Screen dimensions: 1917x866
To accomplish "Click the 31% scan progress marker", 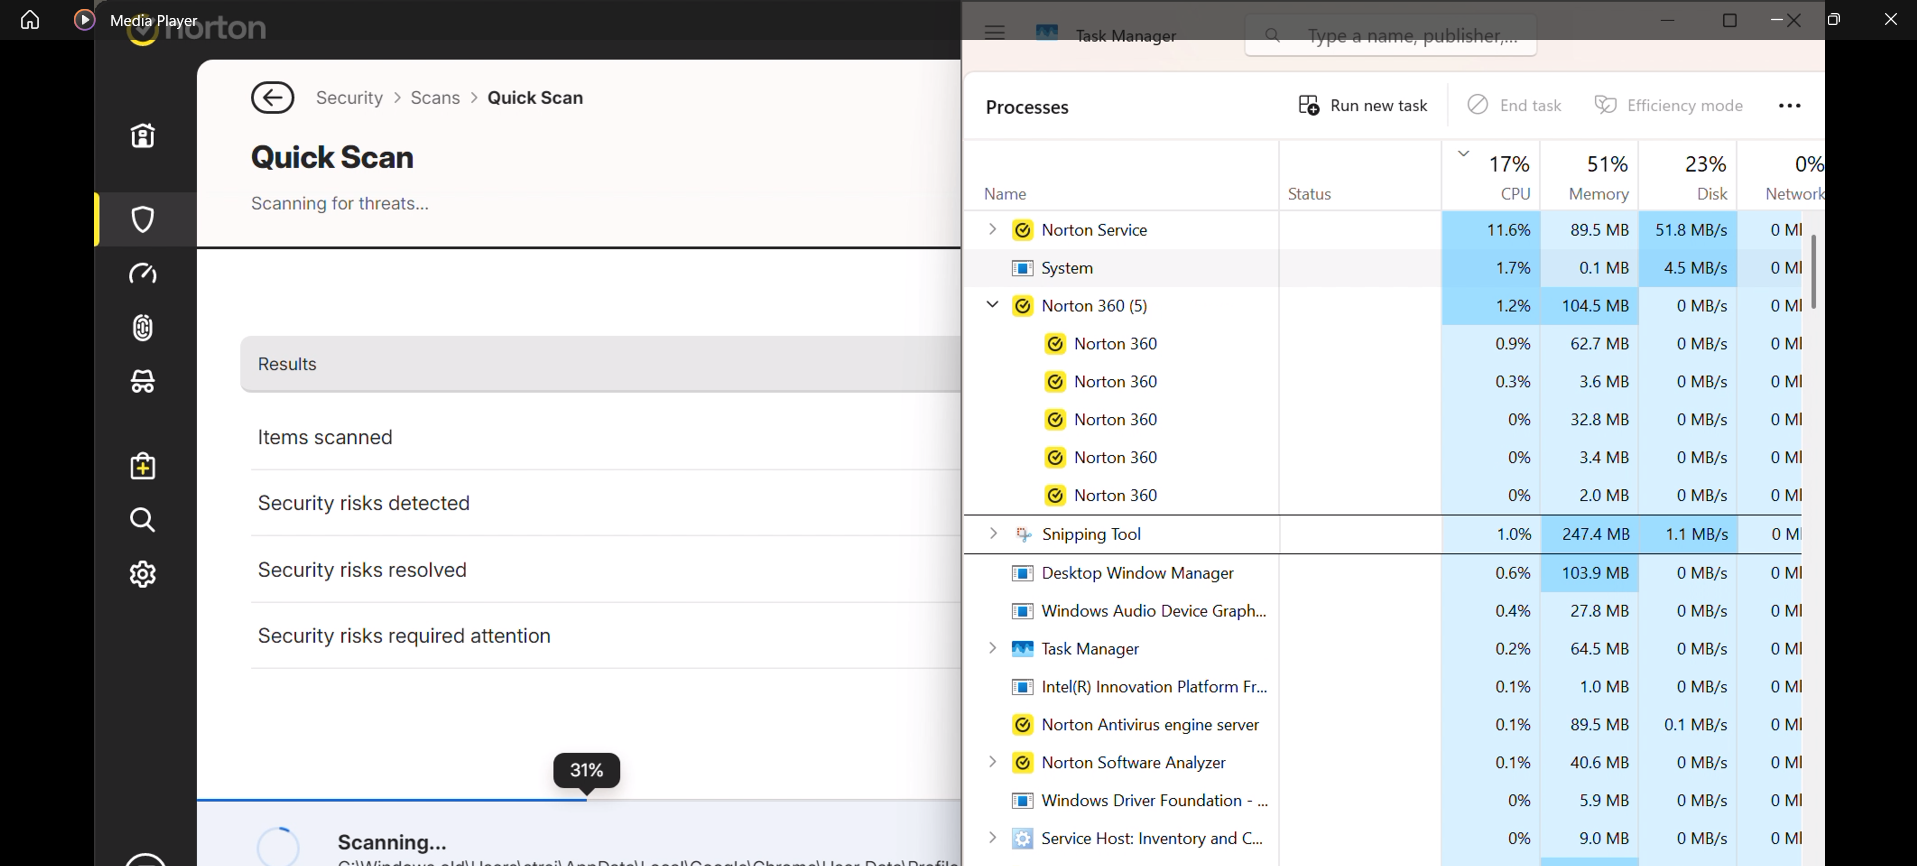I will click(x=587, y=771).
